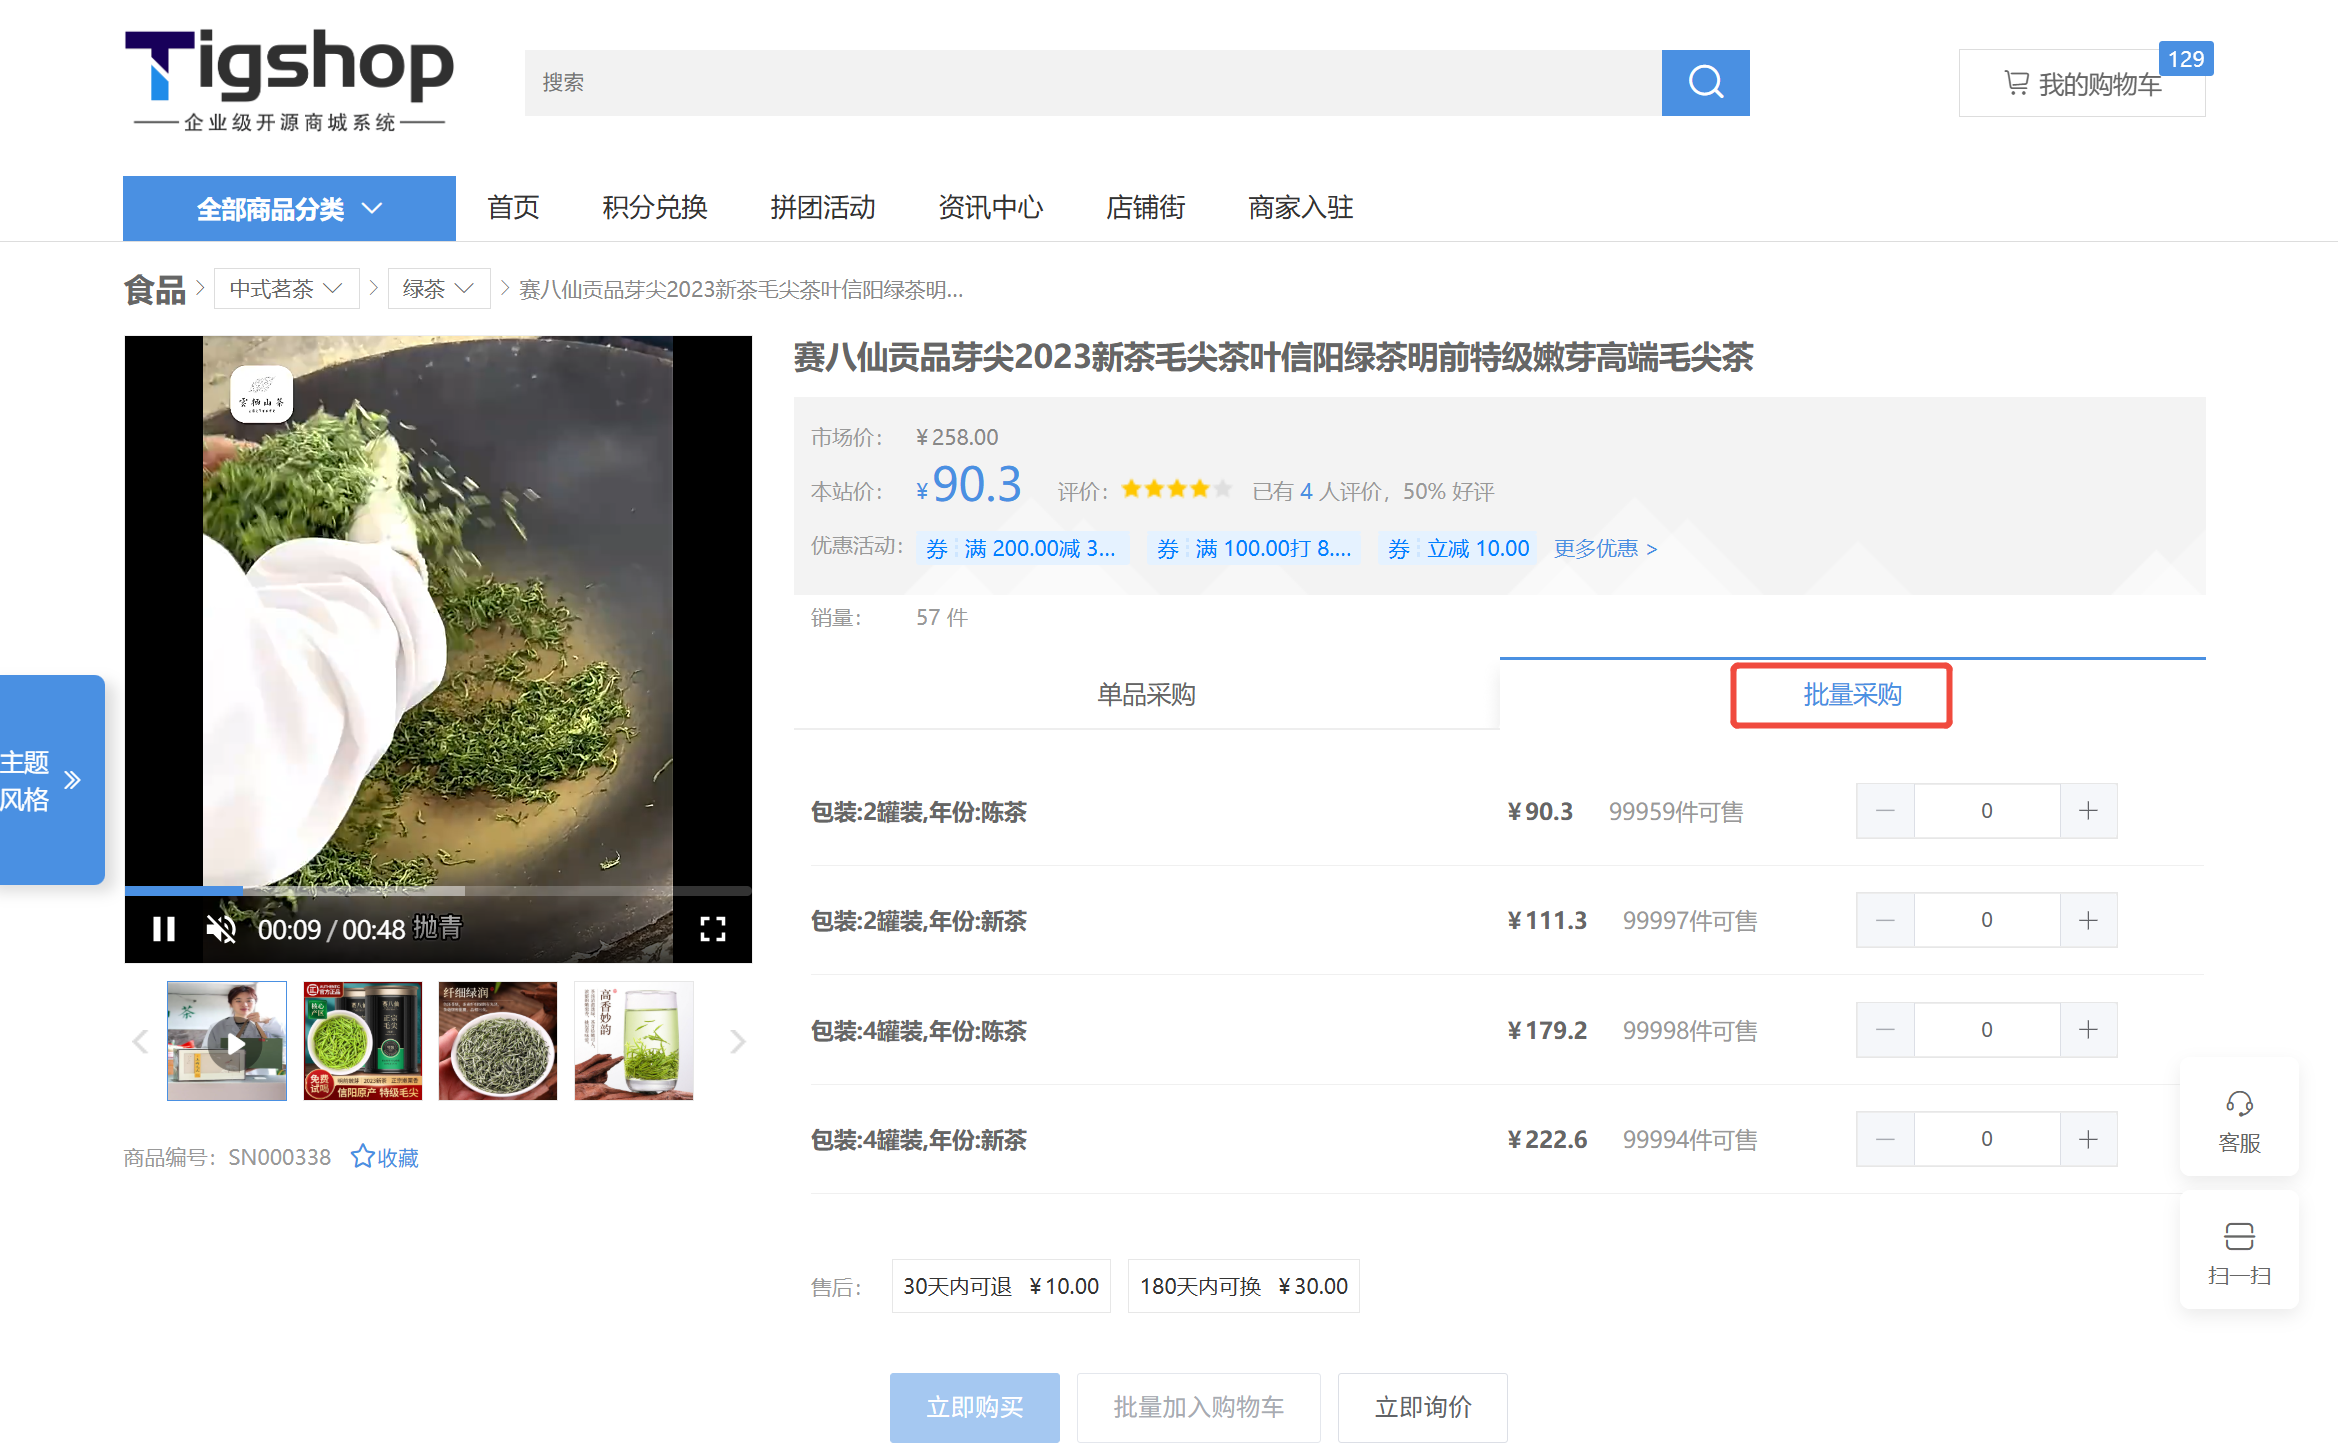2338x1455 pixels.
Task: Select 30-day return service option
Action: click(1000, 1286)
